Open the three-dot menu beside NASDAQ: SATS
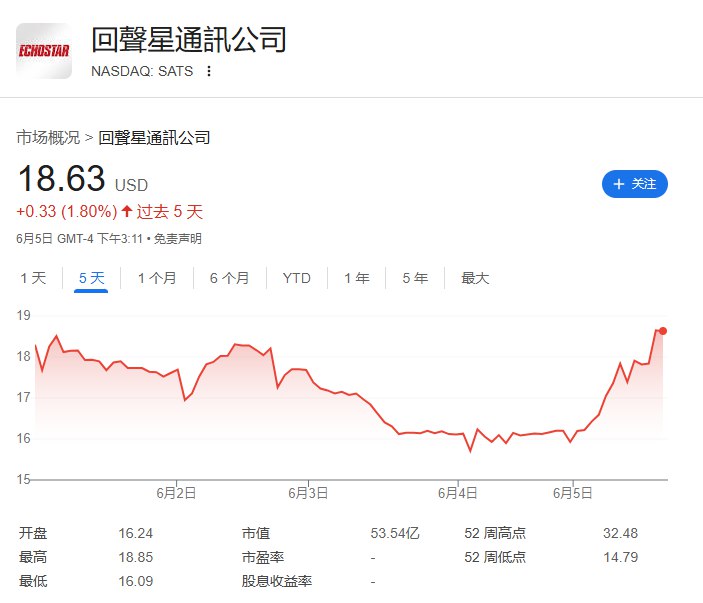Viewport: 703px width, 603px height. pos(208,71)
